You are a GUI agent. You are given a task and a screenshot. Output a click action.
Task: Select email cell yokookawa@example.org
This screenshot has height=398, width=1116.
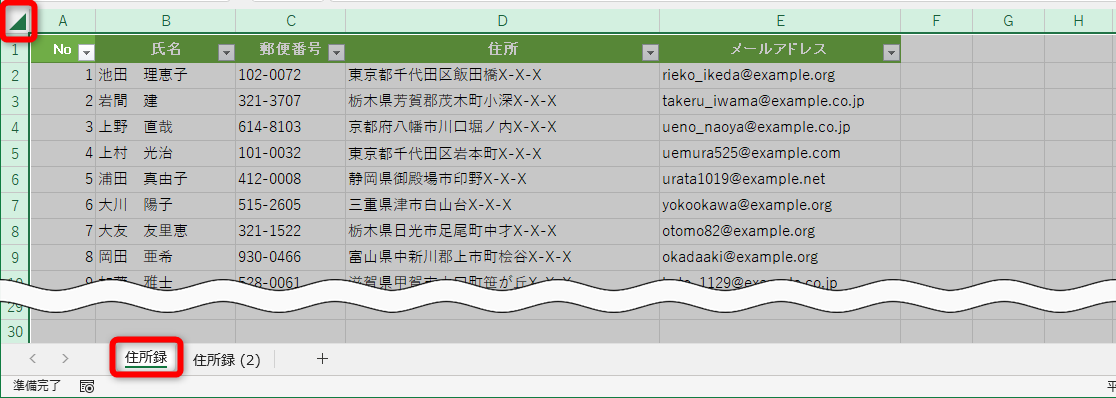coord(780,206)
